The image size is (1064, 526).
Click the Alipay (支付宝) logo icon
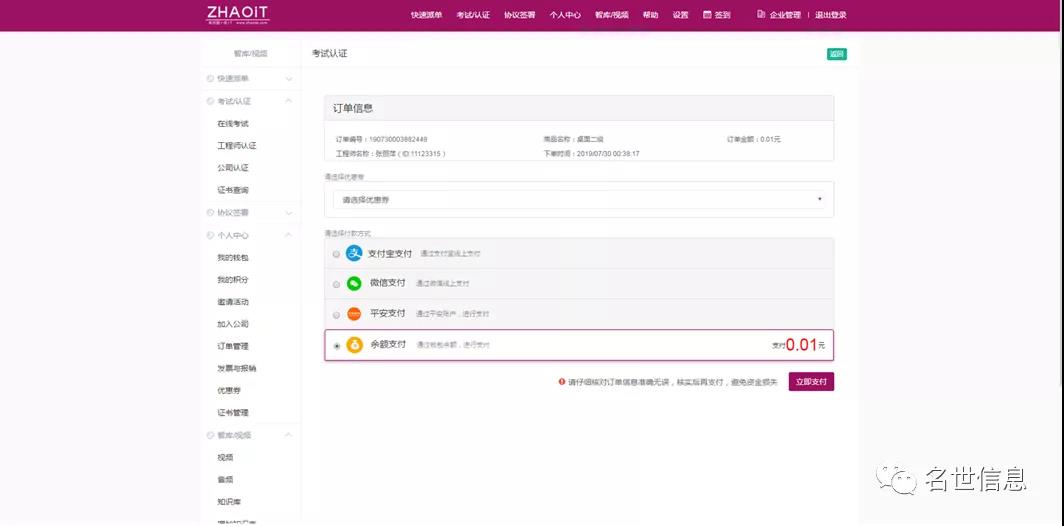pos(354,253)
